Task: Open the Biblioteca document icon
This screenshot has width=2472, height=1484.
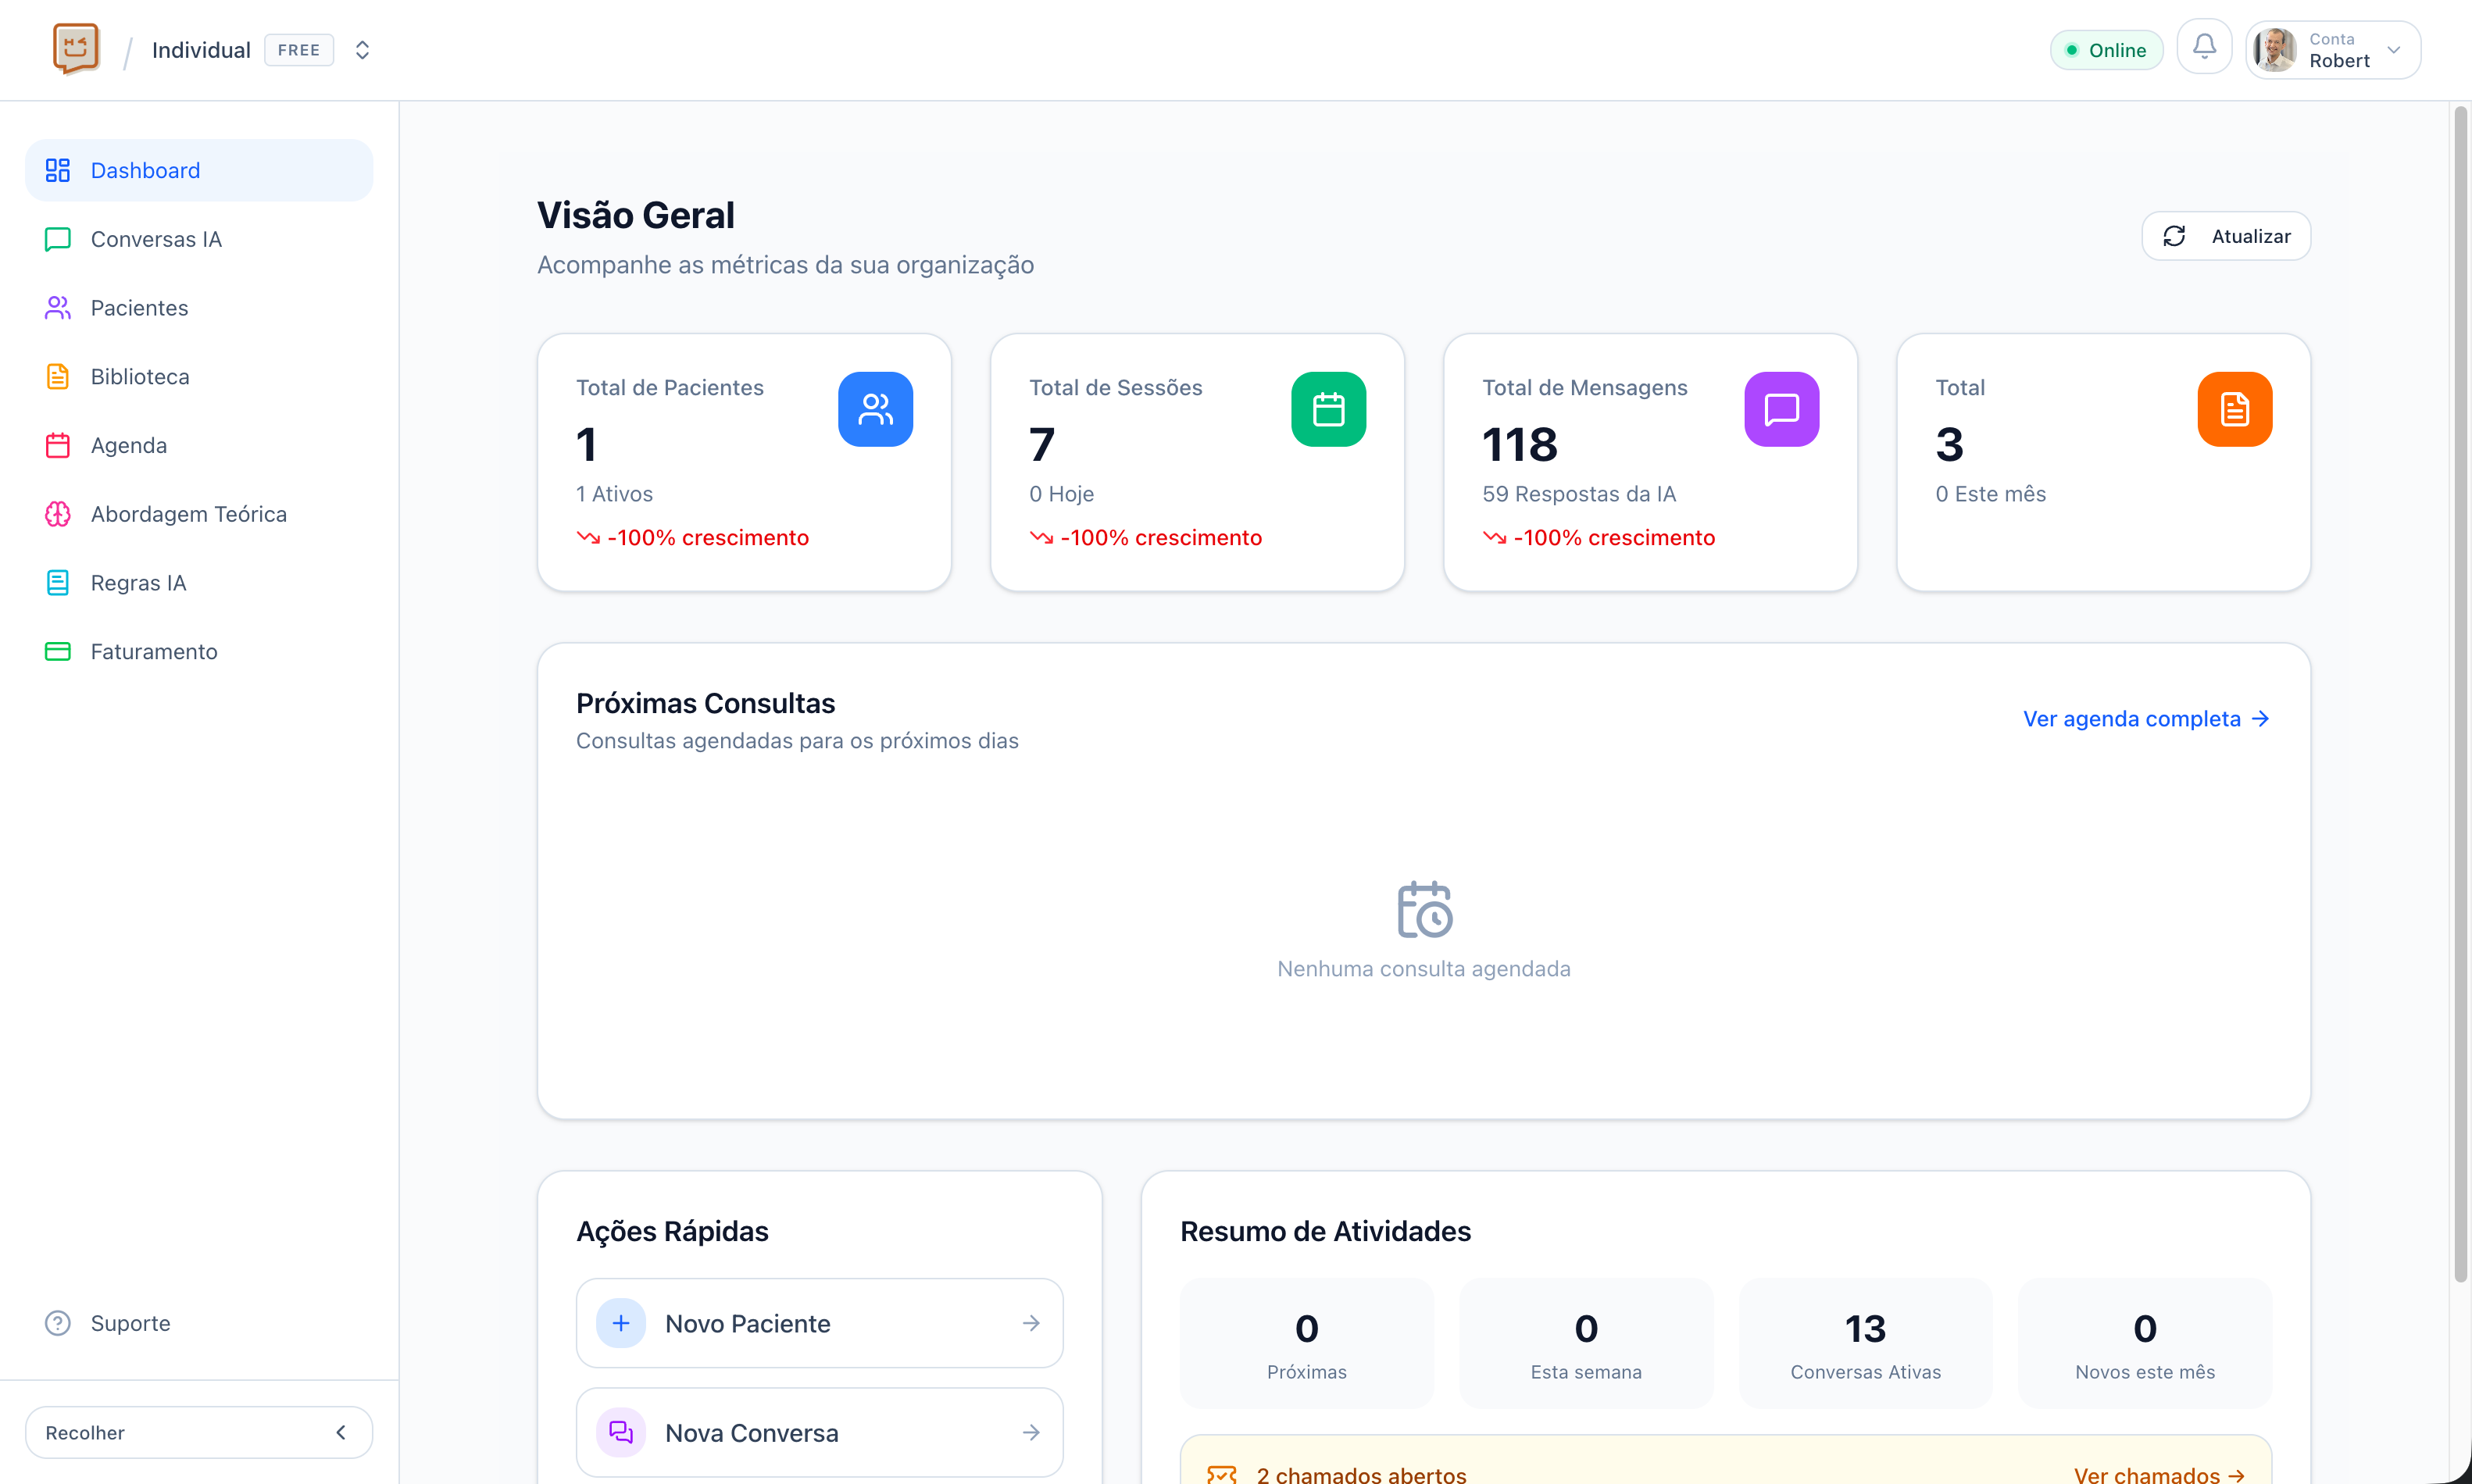Action: click(57, 376)
